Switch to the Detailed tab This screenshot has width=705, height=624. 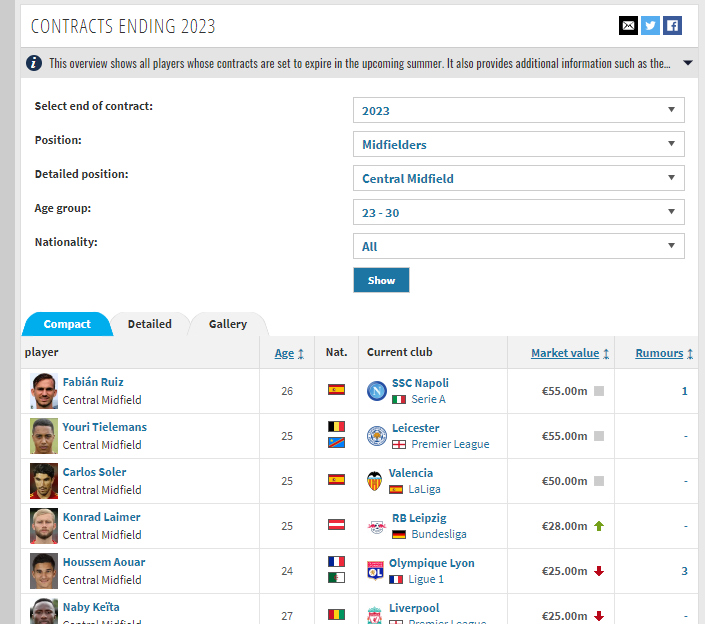(150, 324)
